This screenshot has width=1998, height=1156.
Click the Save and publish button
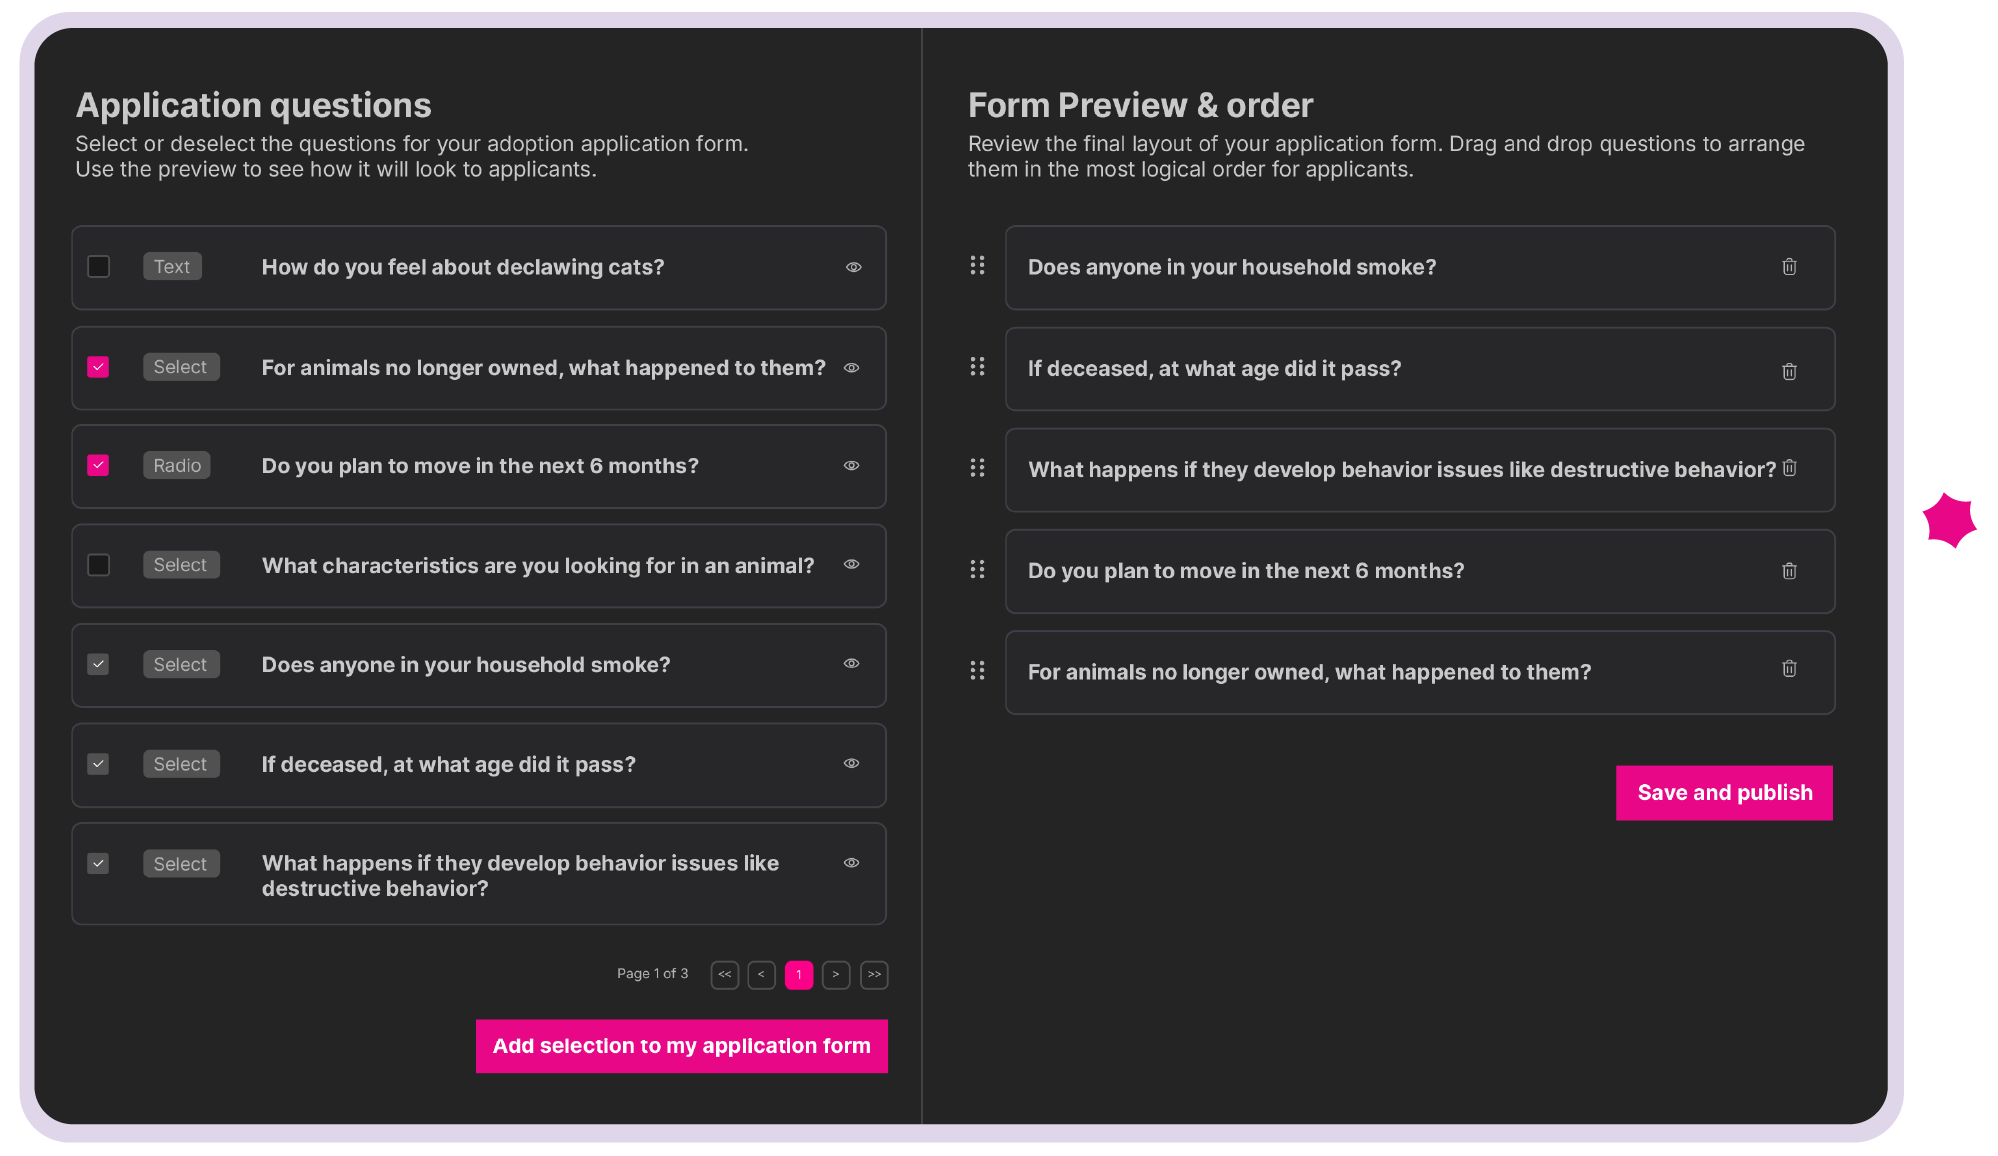click(1724, 793)
